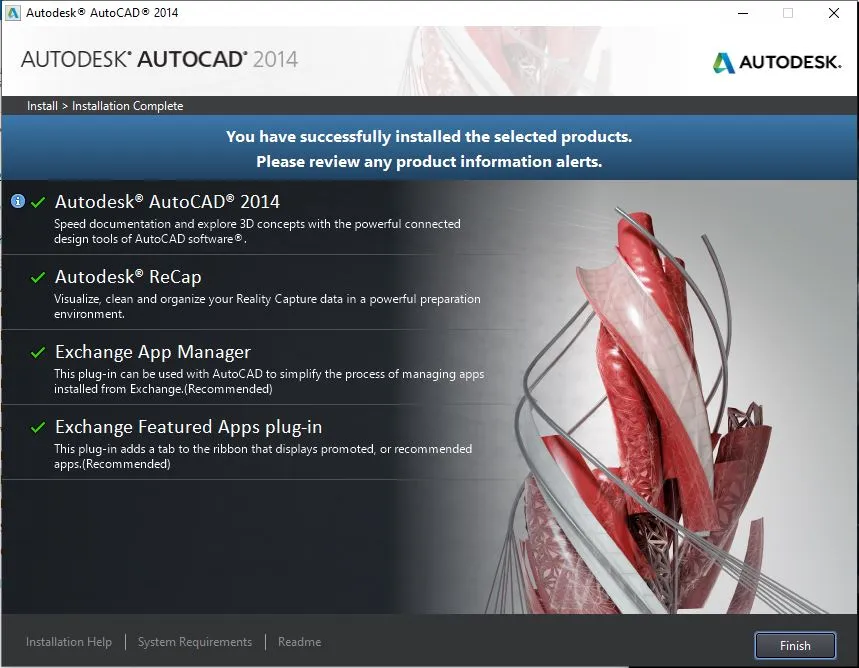
Task: Click the Autodesk AutoCAD 2014 product heading
Action: (166, 201)
